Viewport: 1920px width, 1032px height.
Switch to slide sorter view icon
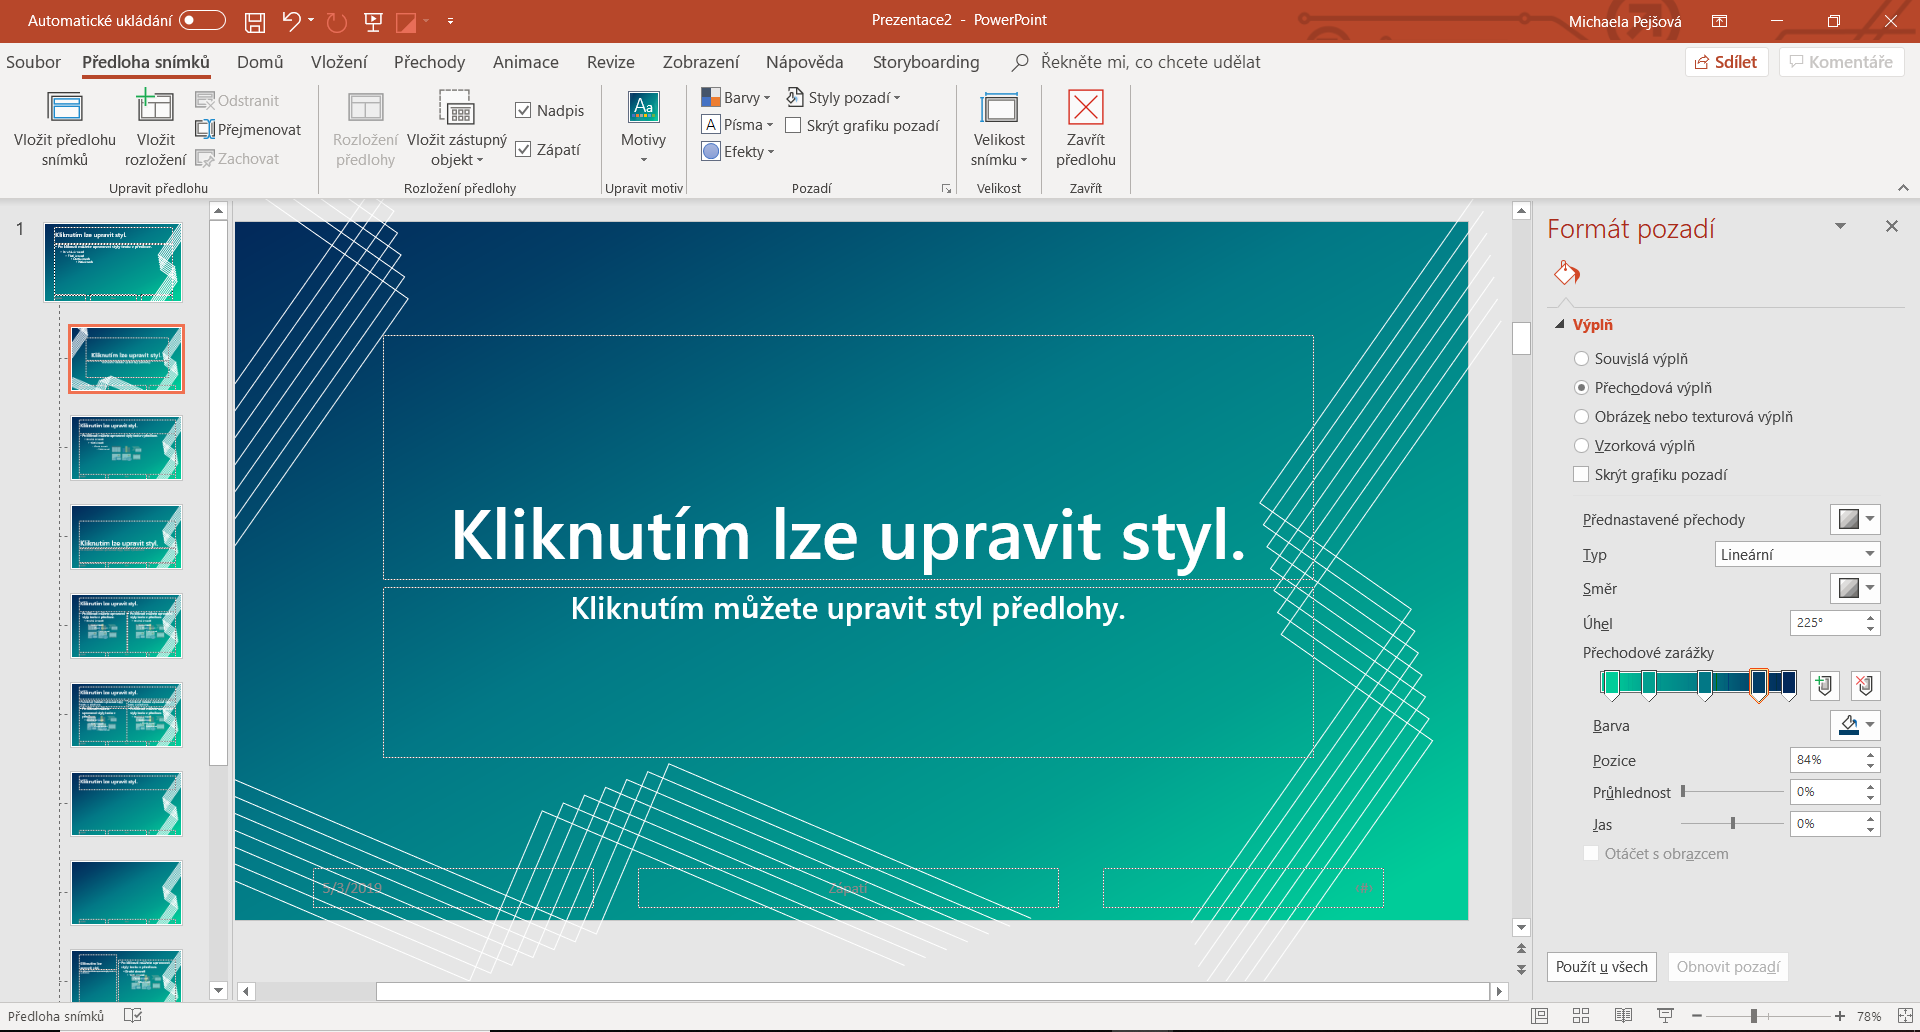pos(1581,1016)
